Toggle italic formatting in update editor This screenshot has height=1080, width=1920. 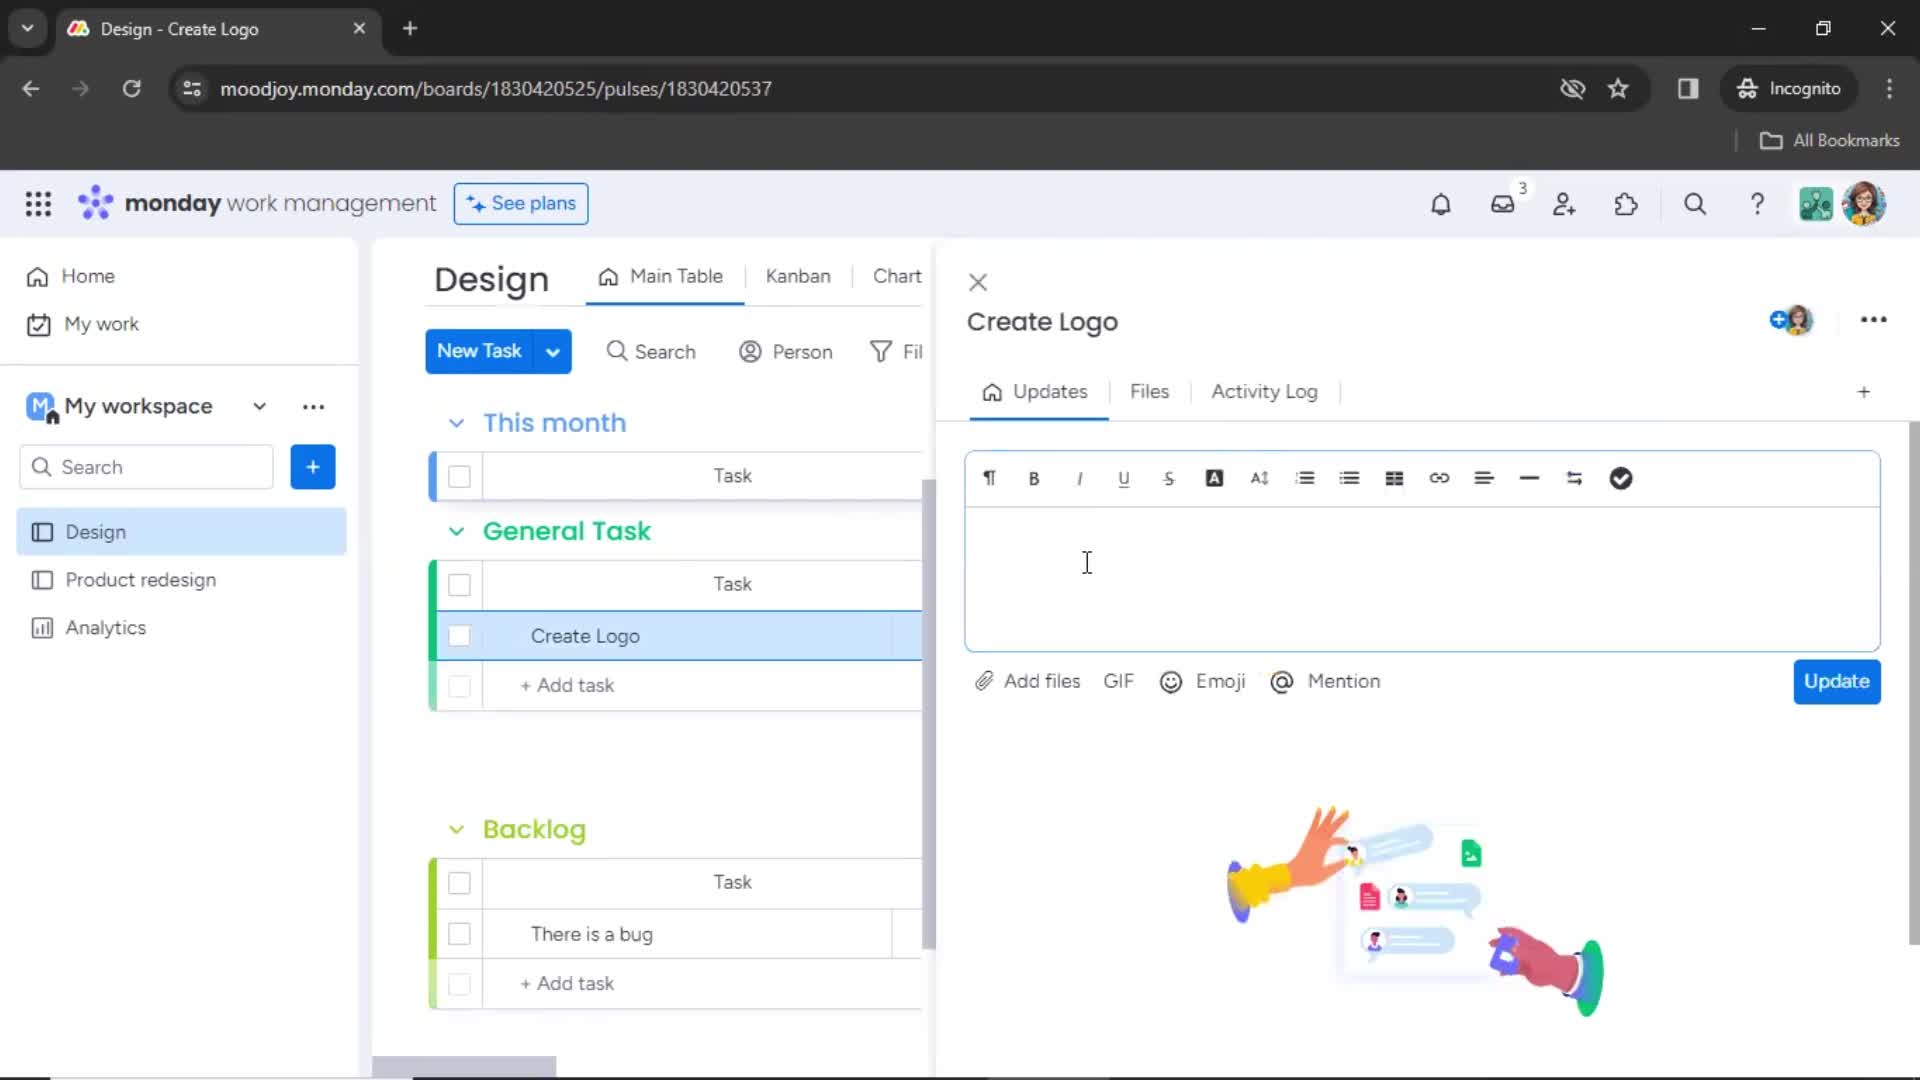pyautogui.click(x=1079, y=479)
